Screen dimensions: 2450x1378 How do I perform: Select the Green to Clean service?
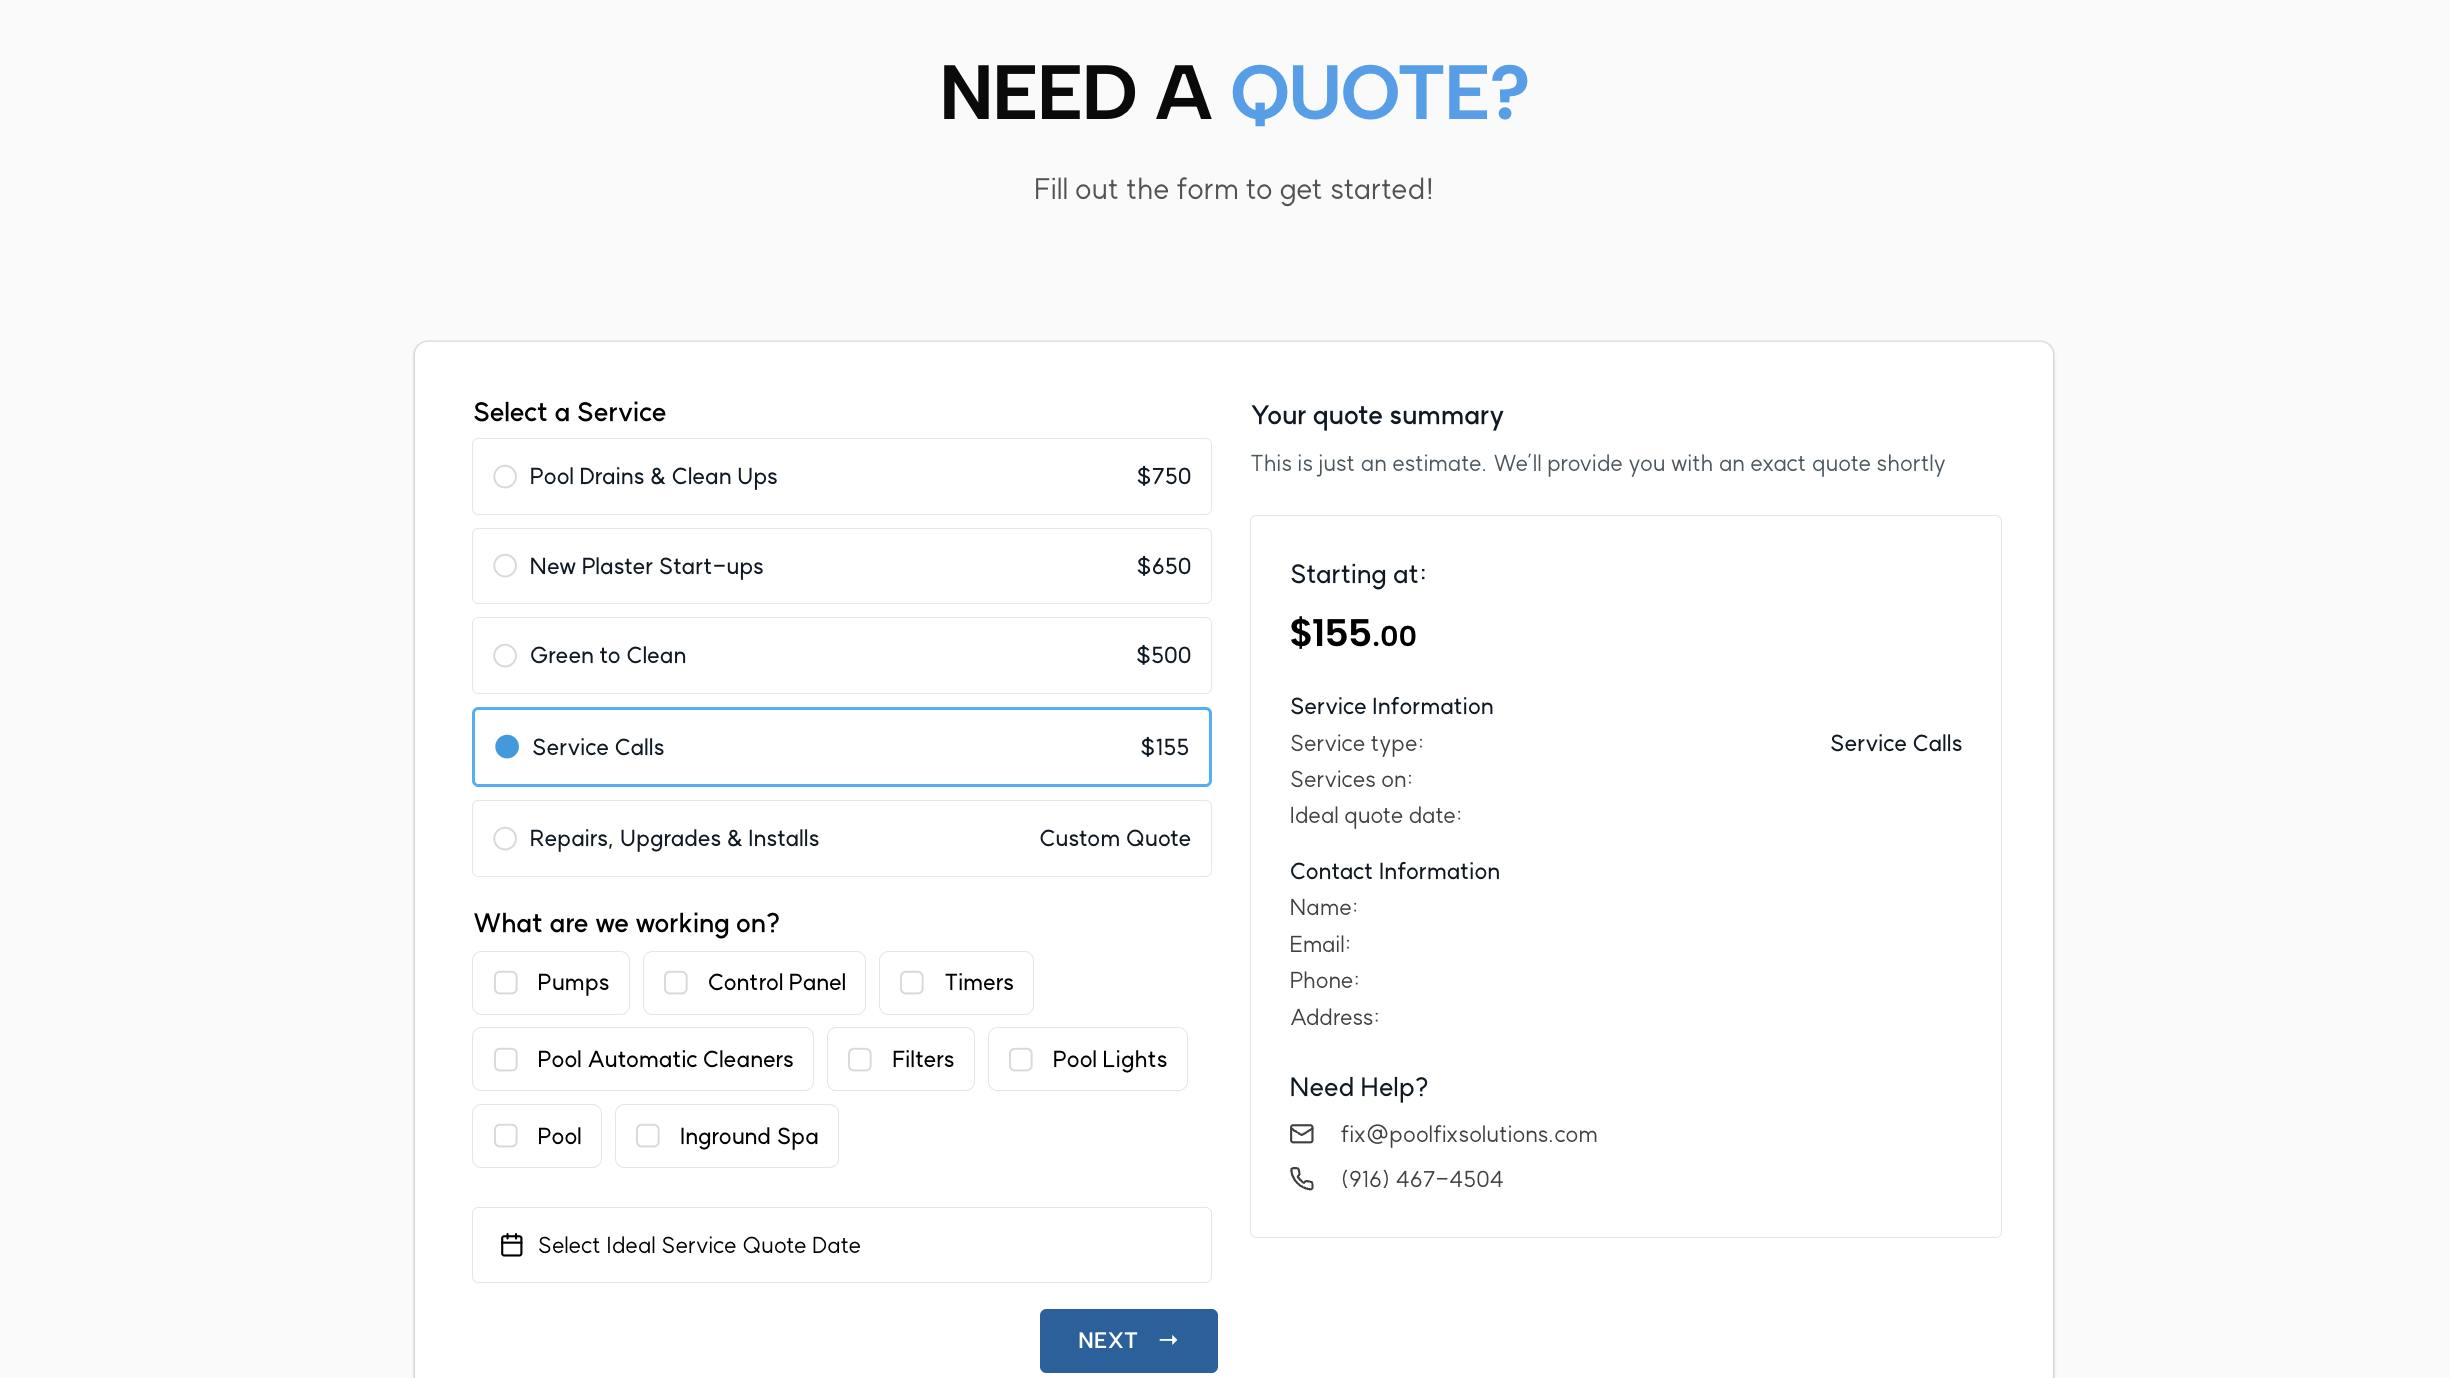[505, 655]
